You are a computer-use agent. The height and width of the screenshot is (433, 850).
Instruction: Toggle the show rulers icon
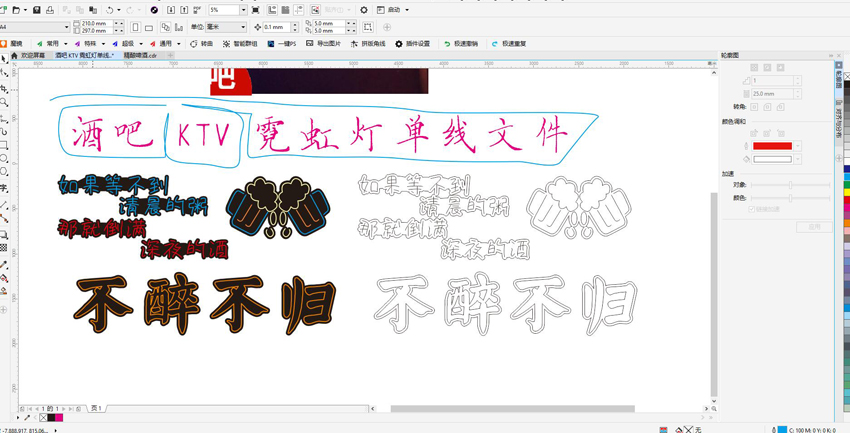[272, 10]
